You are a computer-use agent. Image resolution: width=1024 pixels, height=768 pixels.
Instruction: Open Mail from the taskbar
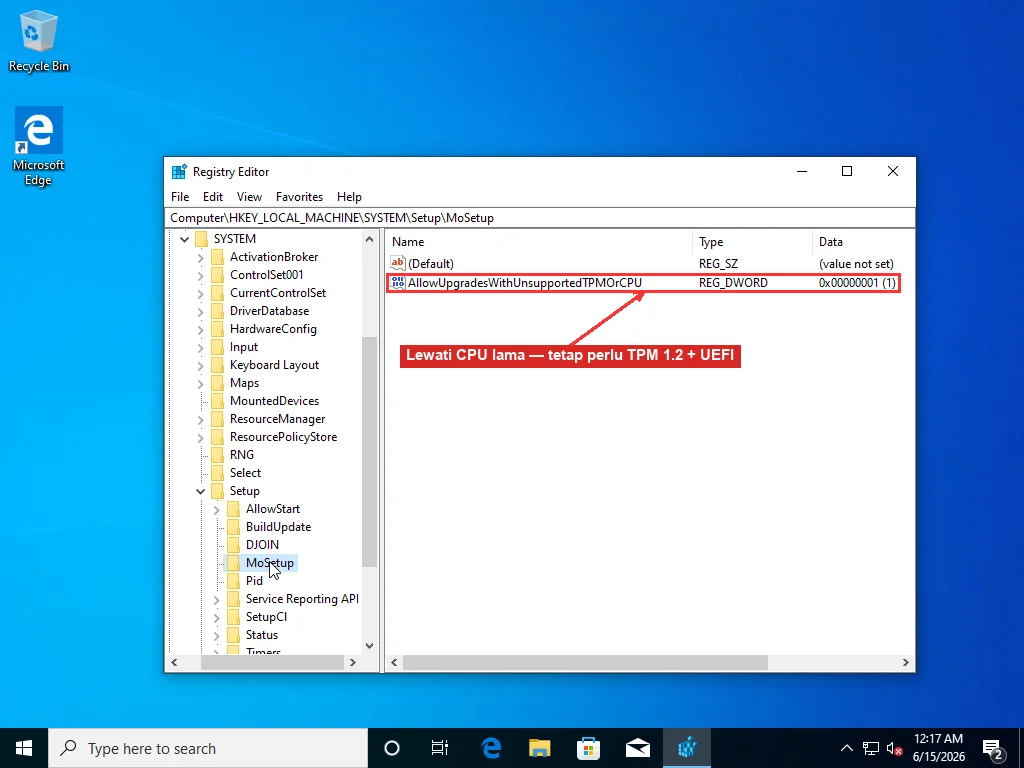point(637,748)
